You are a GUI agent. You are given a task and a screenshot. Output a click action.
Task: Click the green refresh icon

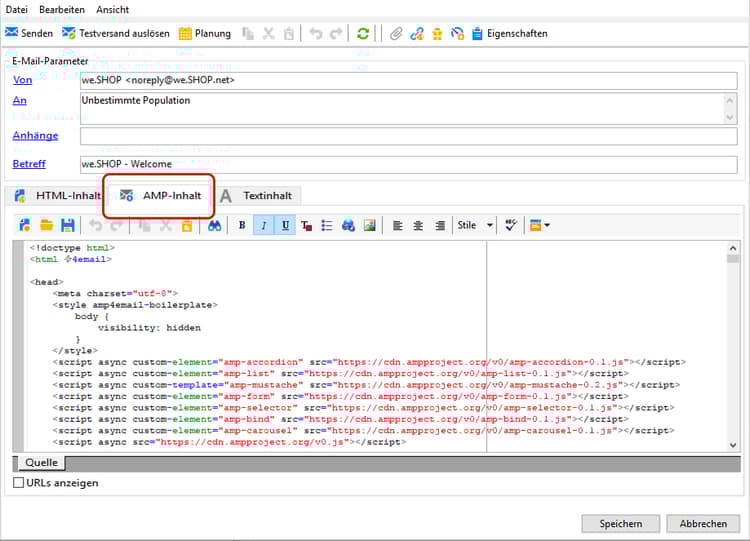(x=363, y=33)
